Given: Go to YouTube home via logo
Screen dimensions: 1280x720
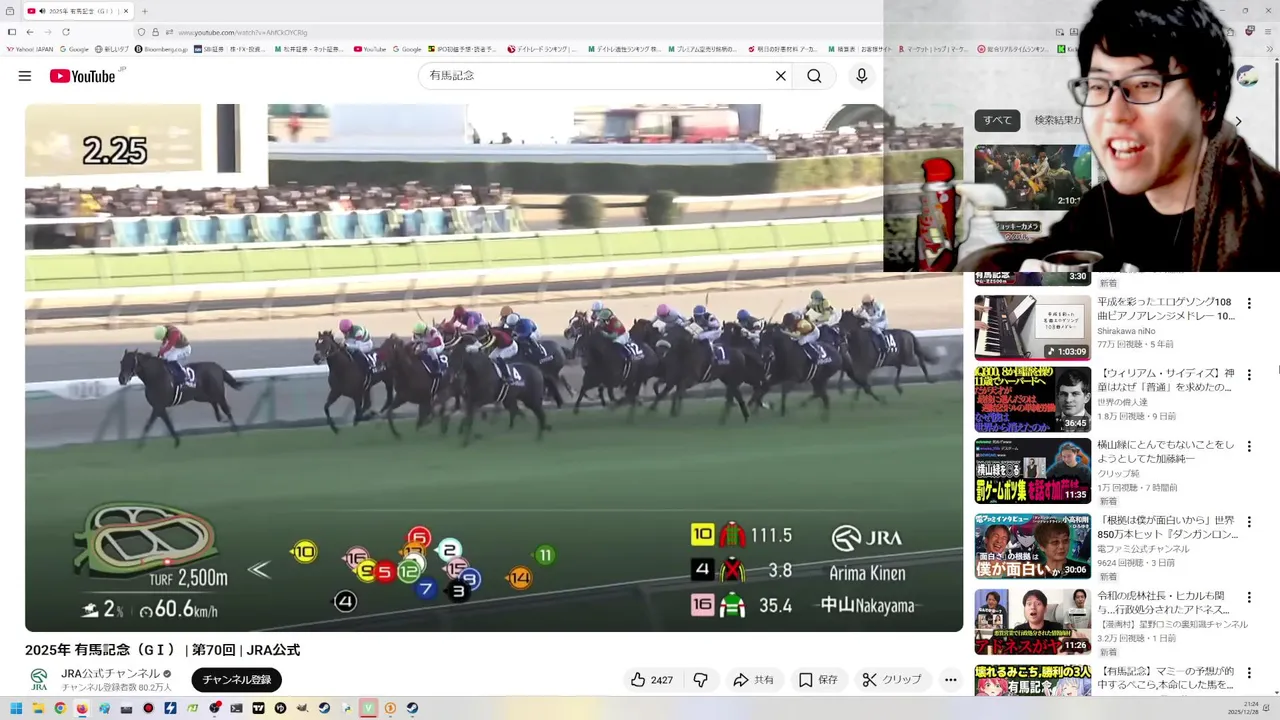Looking at the screenshot, I should (x=82, y=76).
